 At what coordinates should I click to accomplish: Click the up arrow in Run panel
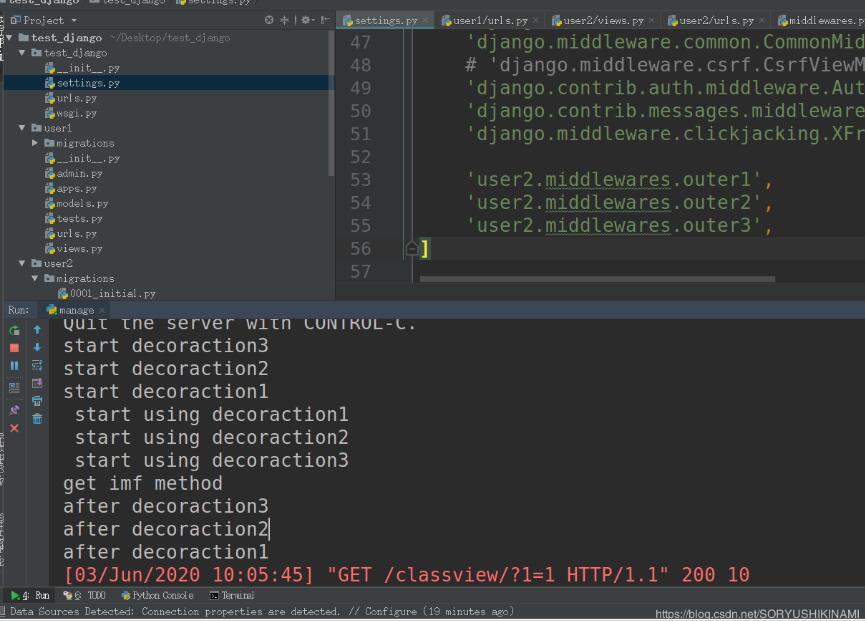37,330
